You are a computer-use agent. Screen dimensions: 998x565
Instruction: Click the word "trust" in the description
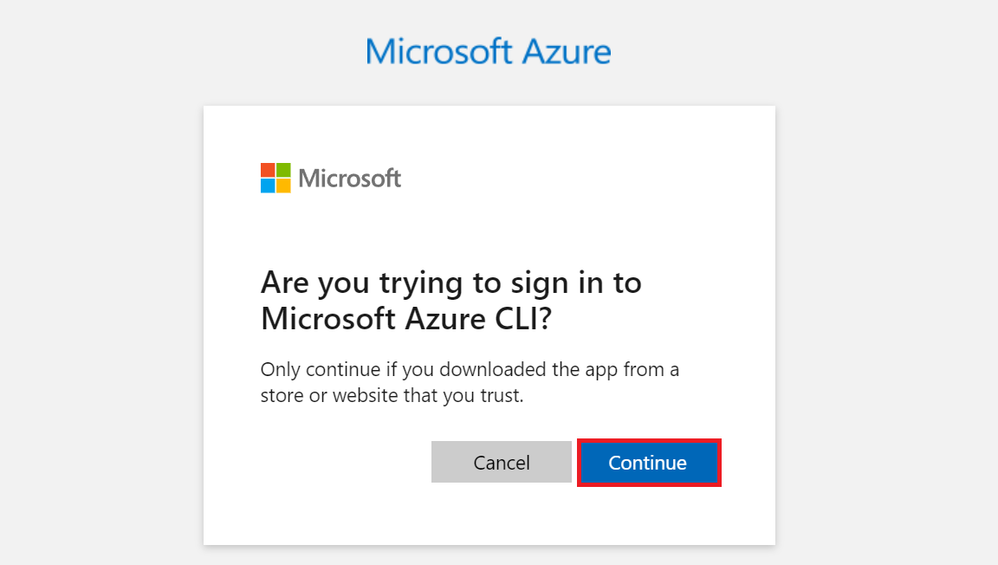pos(498,396)
